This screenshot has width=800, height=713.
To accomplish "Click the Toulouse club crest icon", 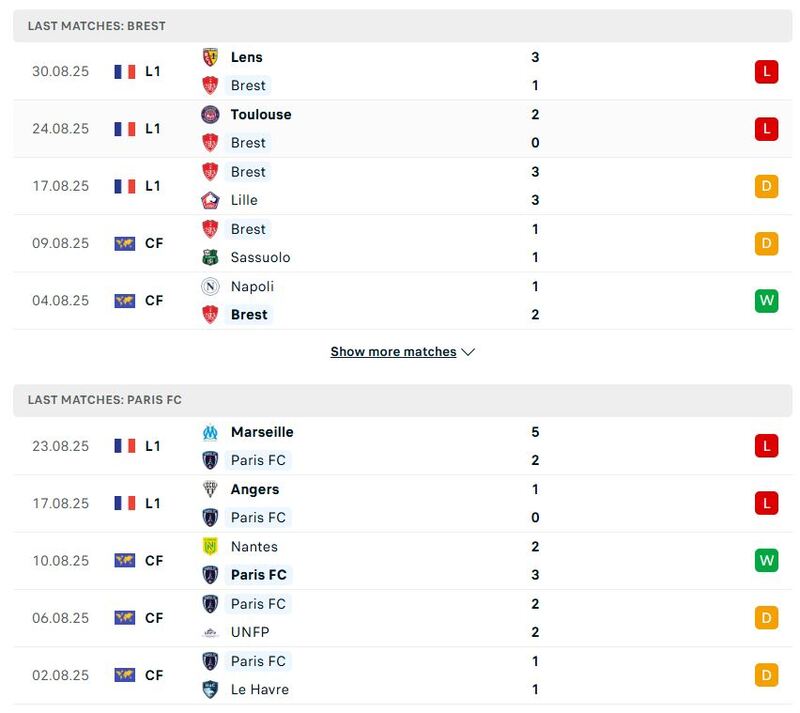I will pyautogui.click(x=210, y=114).
